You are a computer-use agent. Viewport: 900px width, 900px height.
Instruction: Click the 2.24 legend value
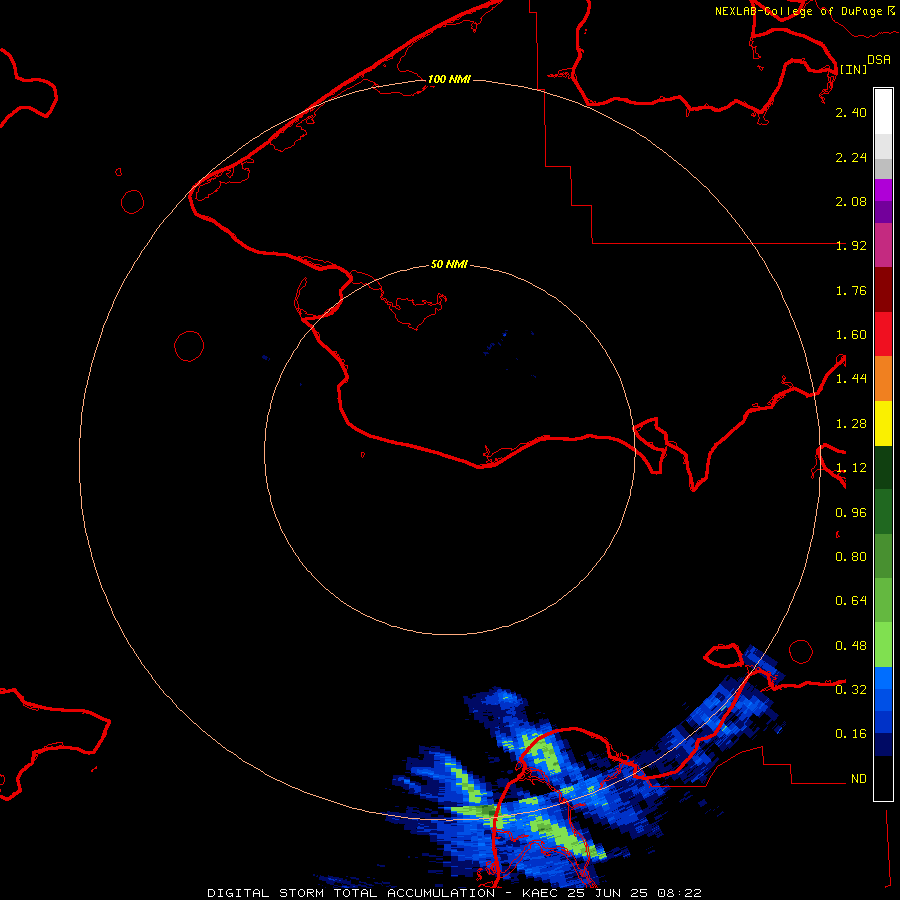click(851, 157)
